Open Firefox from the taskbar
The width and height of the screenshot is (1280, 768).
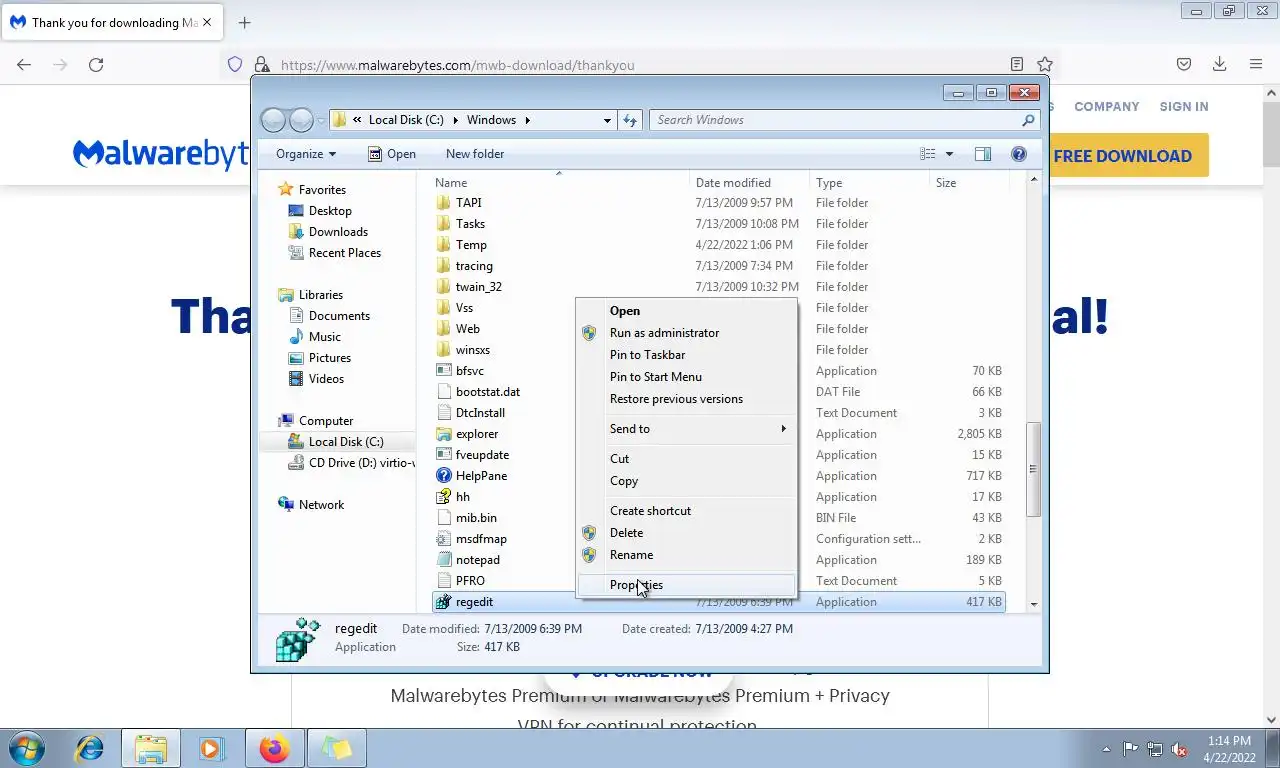coord(274,748)
